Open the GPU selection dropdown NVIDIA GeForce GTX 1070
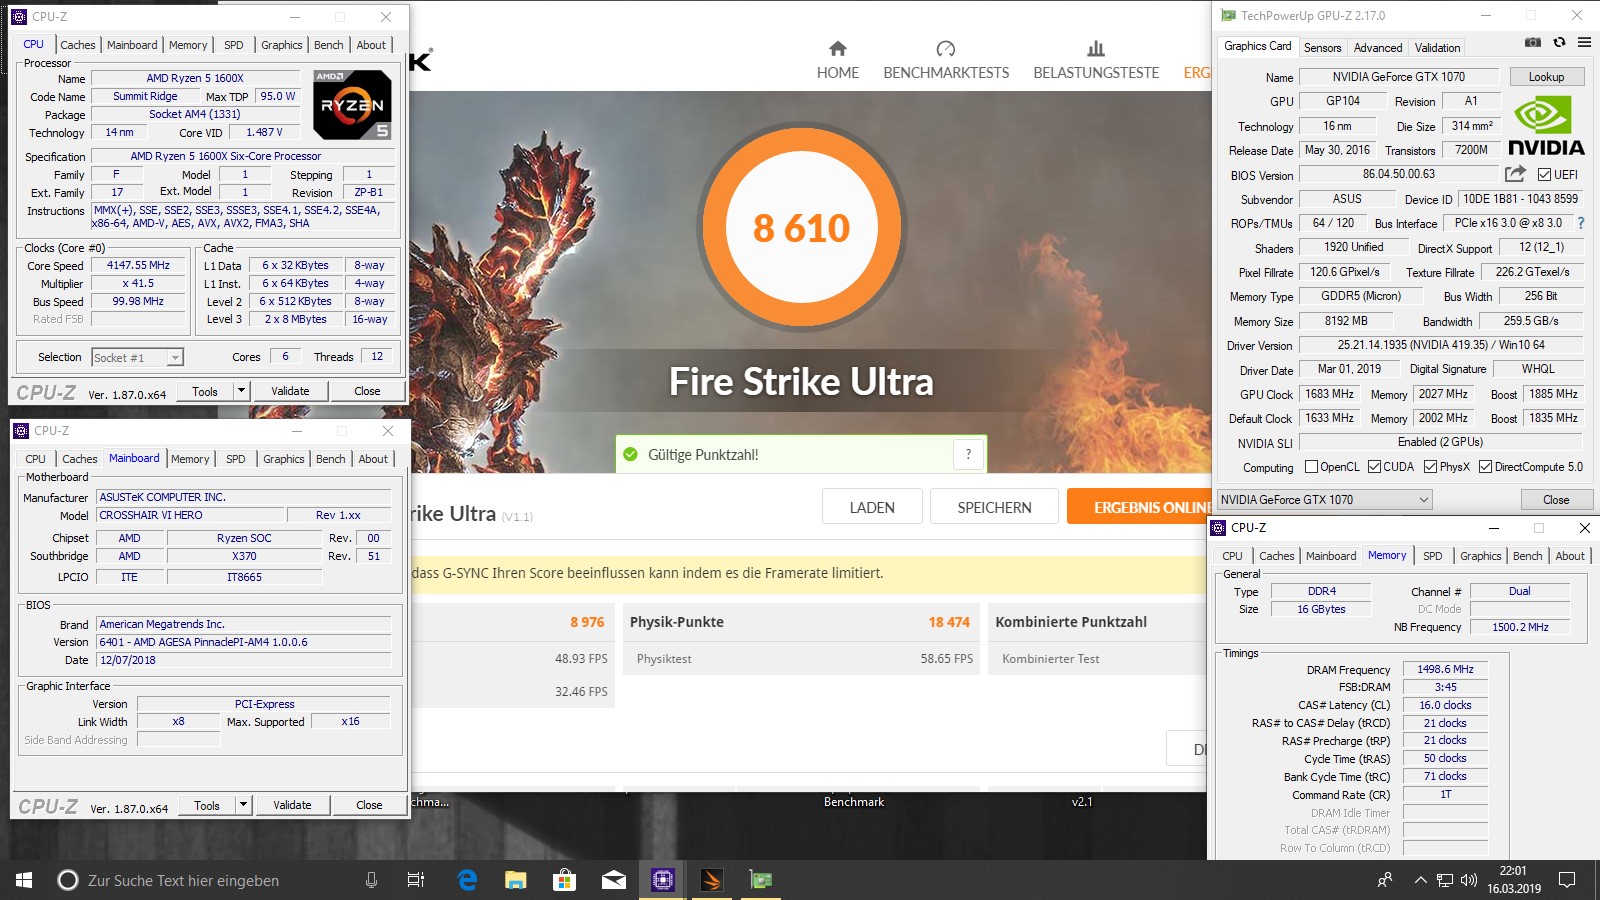 pyautogui.click(x=1325, y=499)
